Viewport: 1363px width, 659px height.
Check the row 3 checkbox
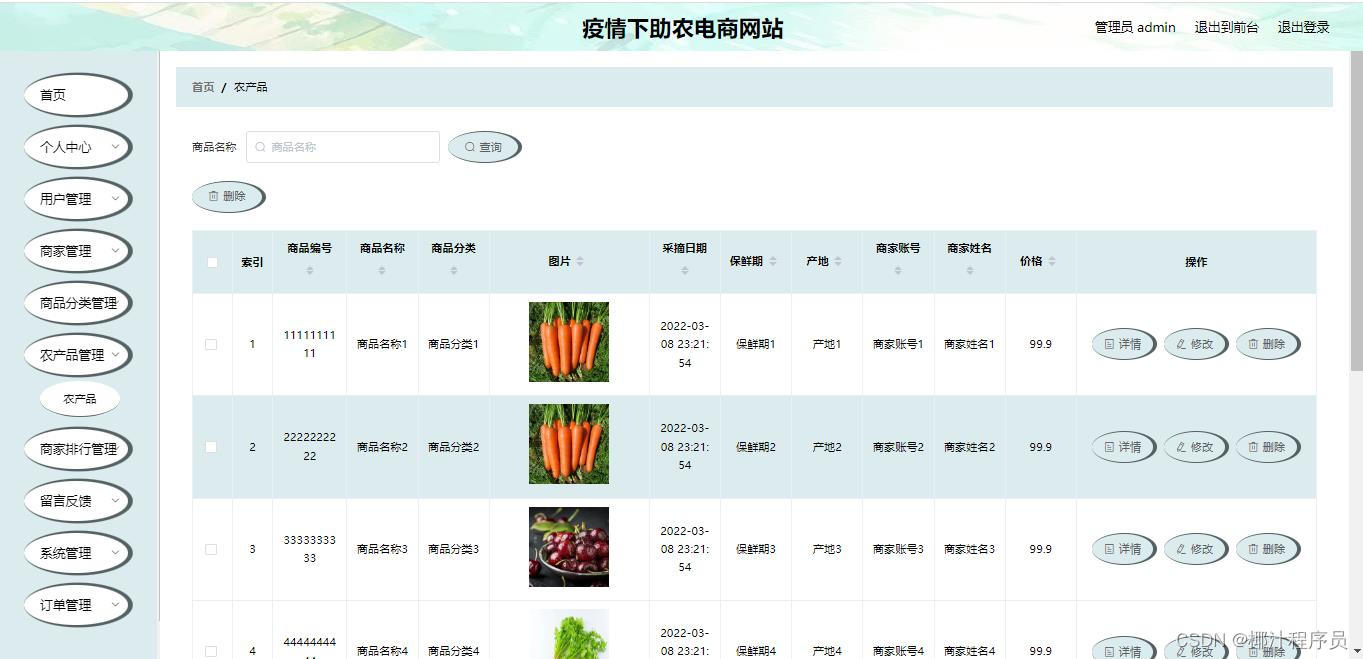pyautogui.click(x=211, y=549)
